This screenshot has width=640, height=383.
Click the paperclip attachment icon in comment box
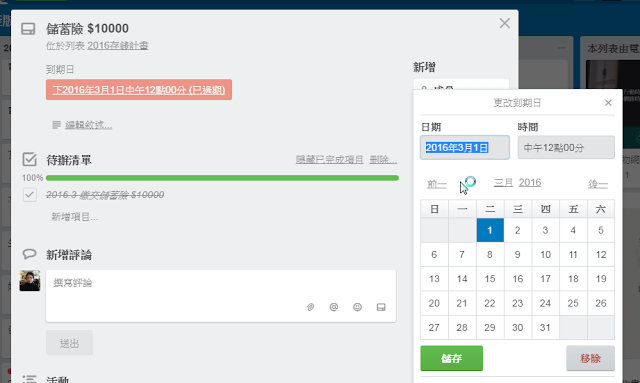click(311, 307)
